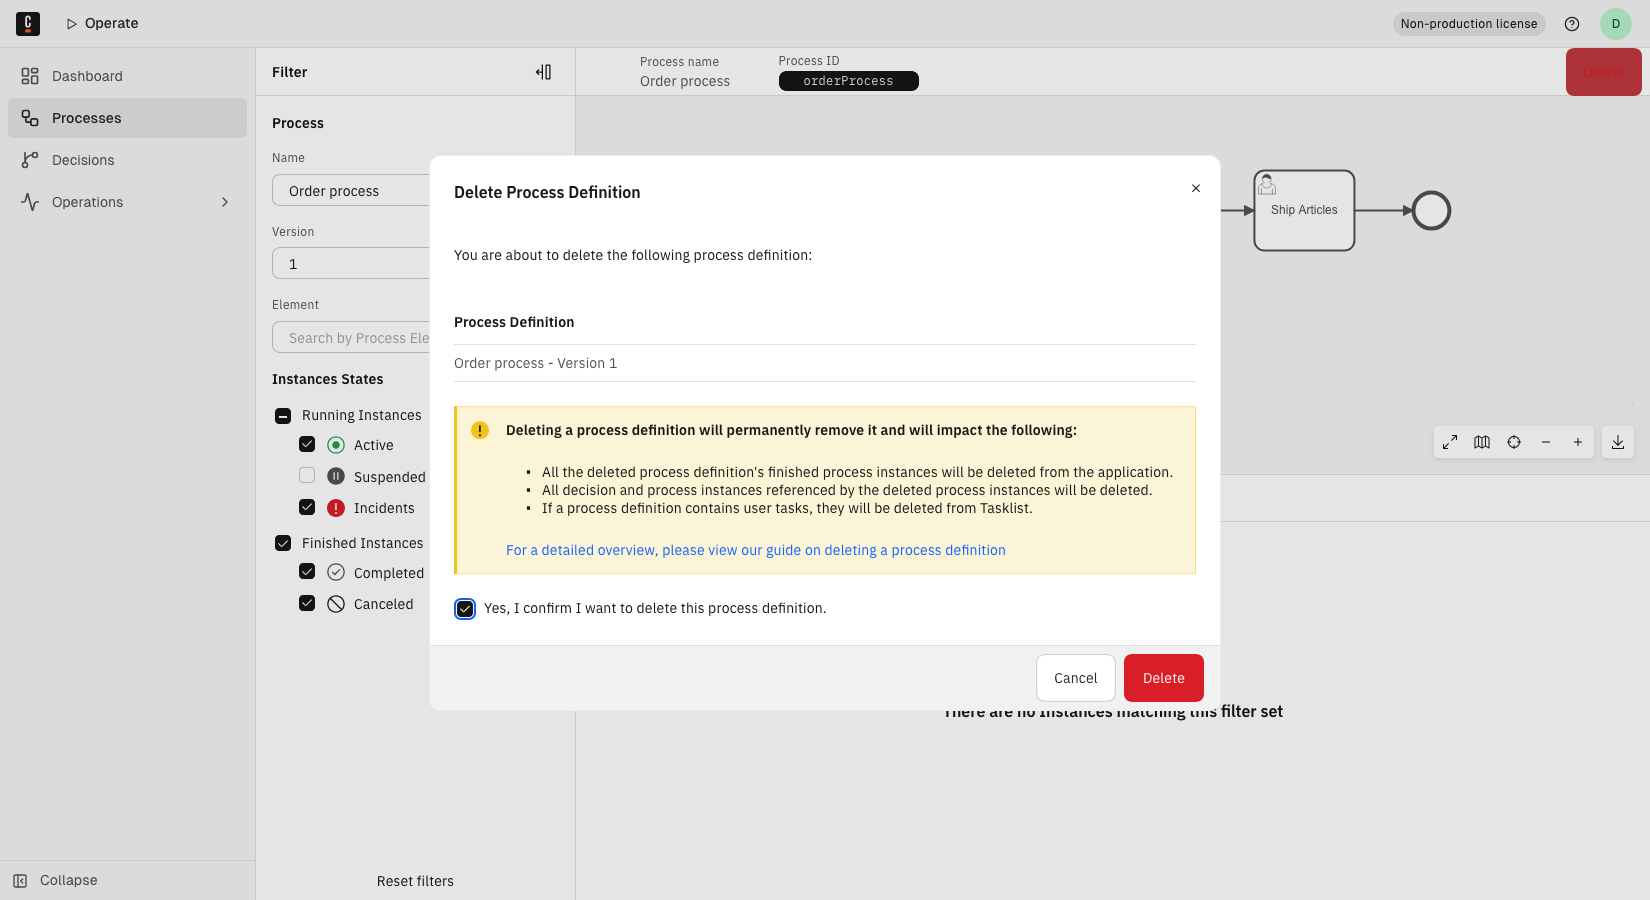The width and height of the screenshot is (1650, 900).
Task: Click the Operate app title
Action: click(102, 23)
